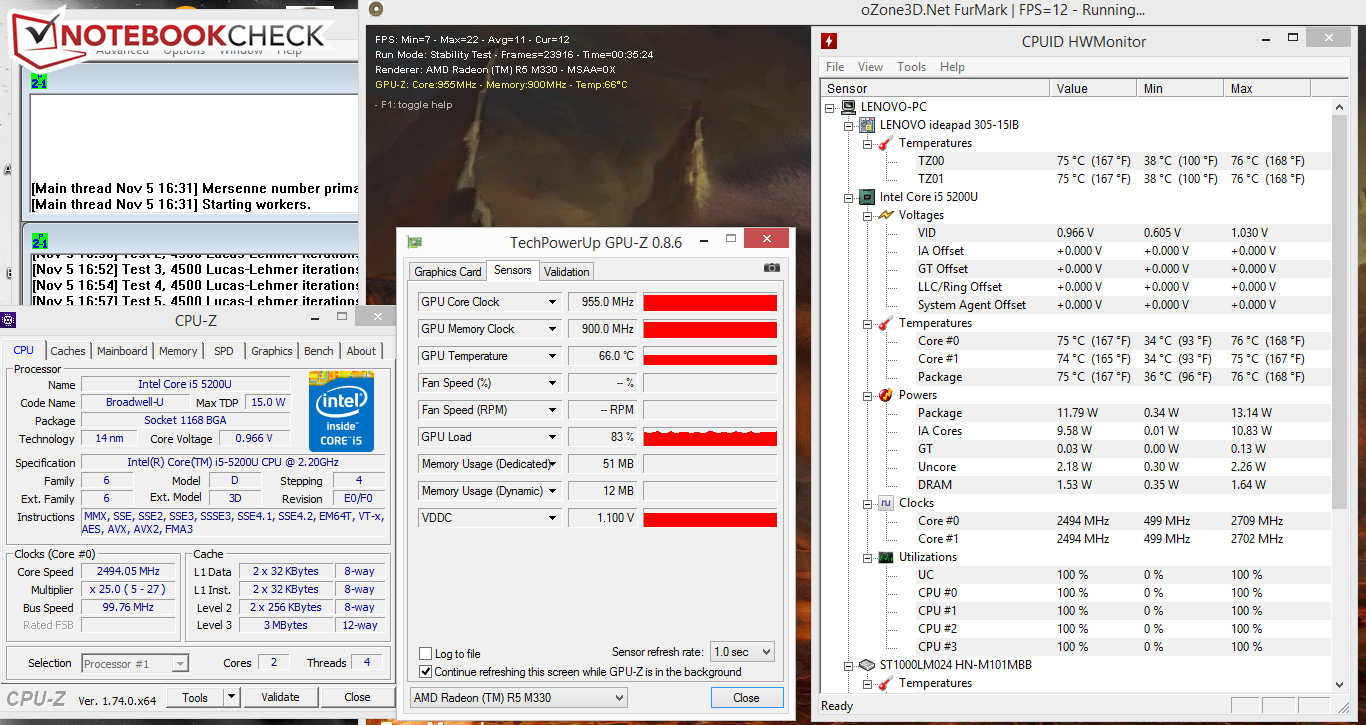Click the LENOVO ideapad 305-15IB motherboard icon
The width and height of the screenshot is (1366, 725).
pos(867,125)
